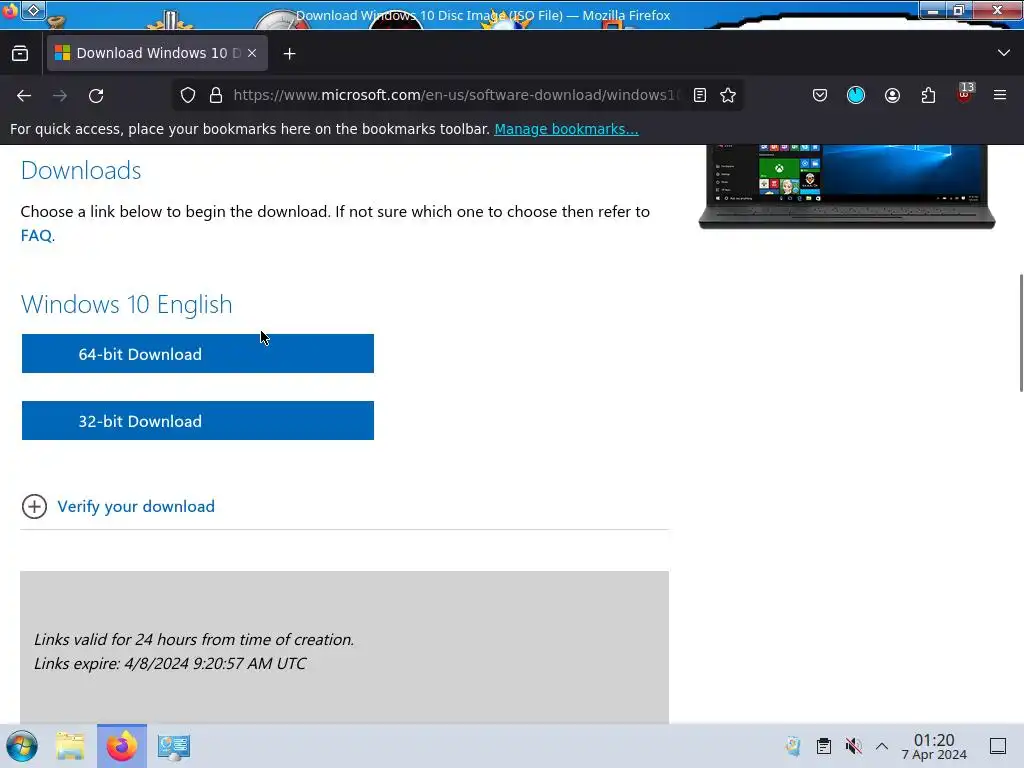
Task: Go back to the previous page
Action: [x=24, y=95]
